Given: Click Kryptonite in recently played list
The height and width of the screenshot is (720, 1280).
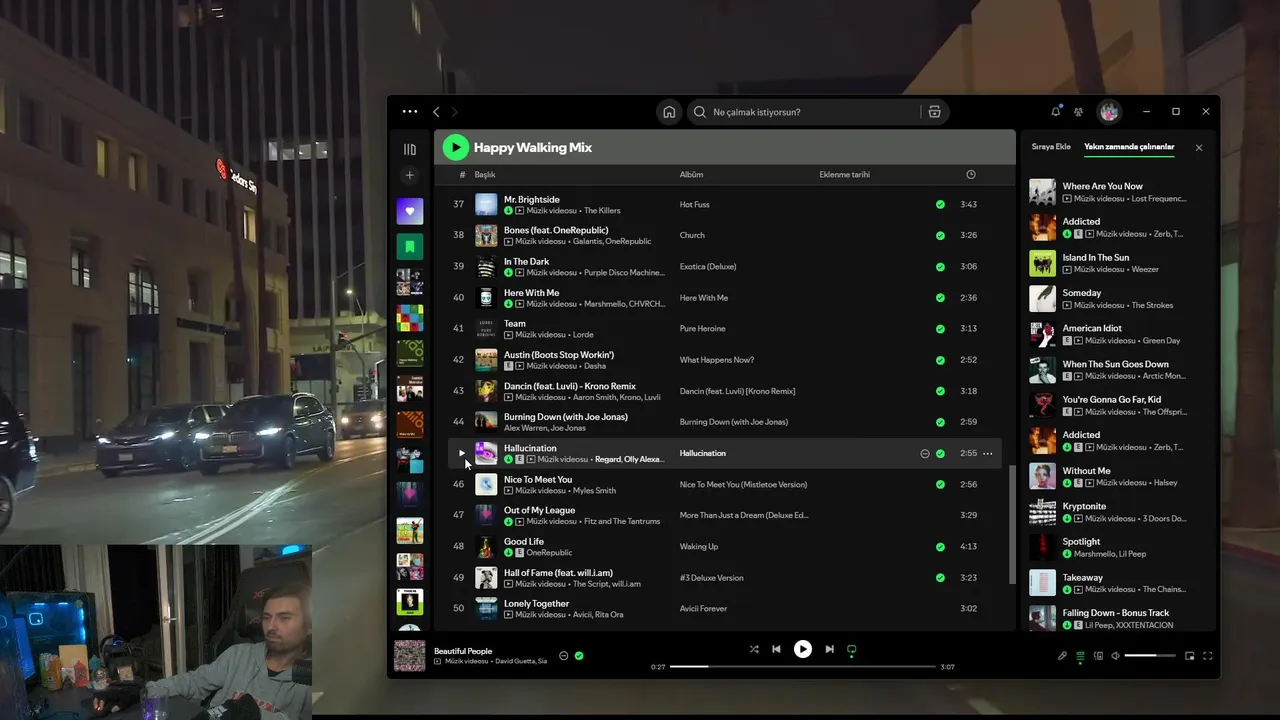Looking at the screenshot, I should (1084, 507).
